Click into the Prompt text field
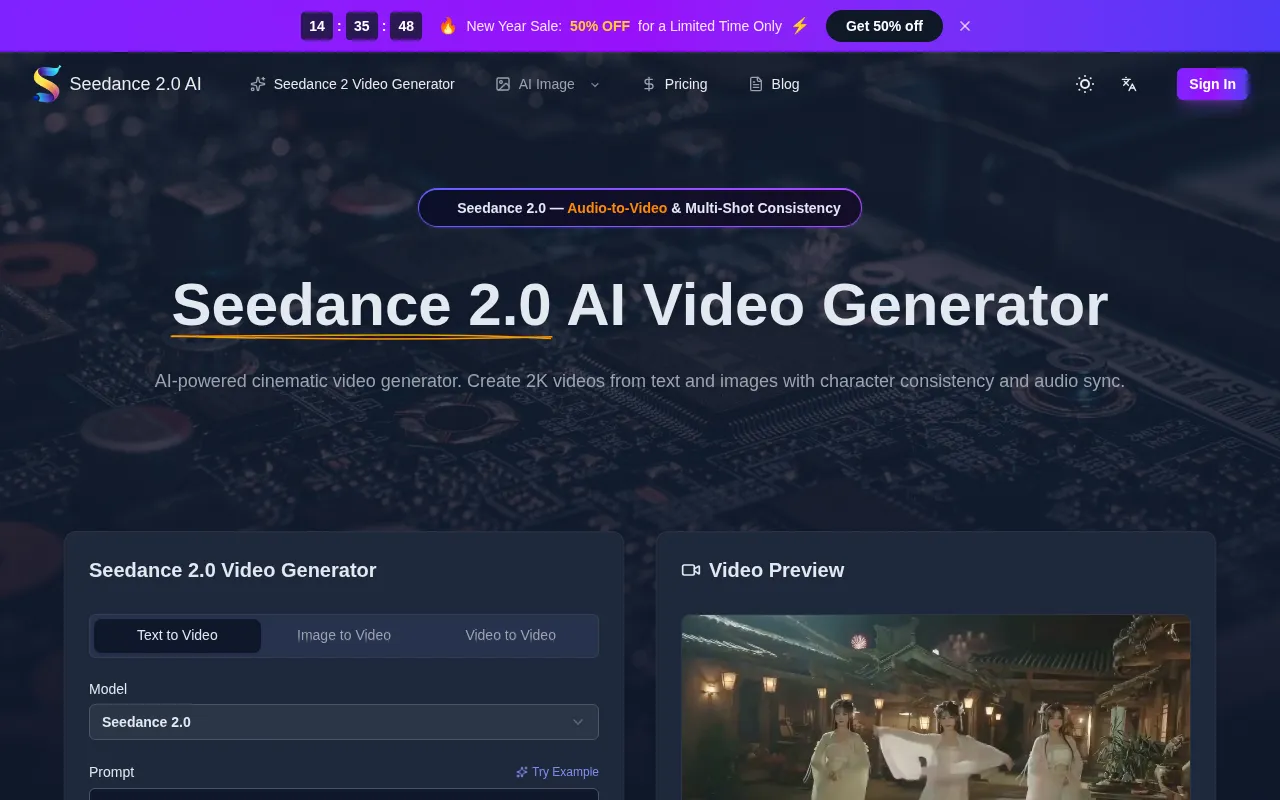The image size is (1280, 800). click(344, 794)
